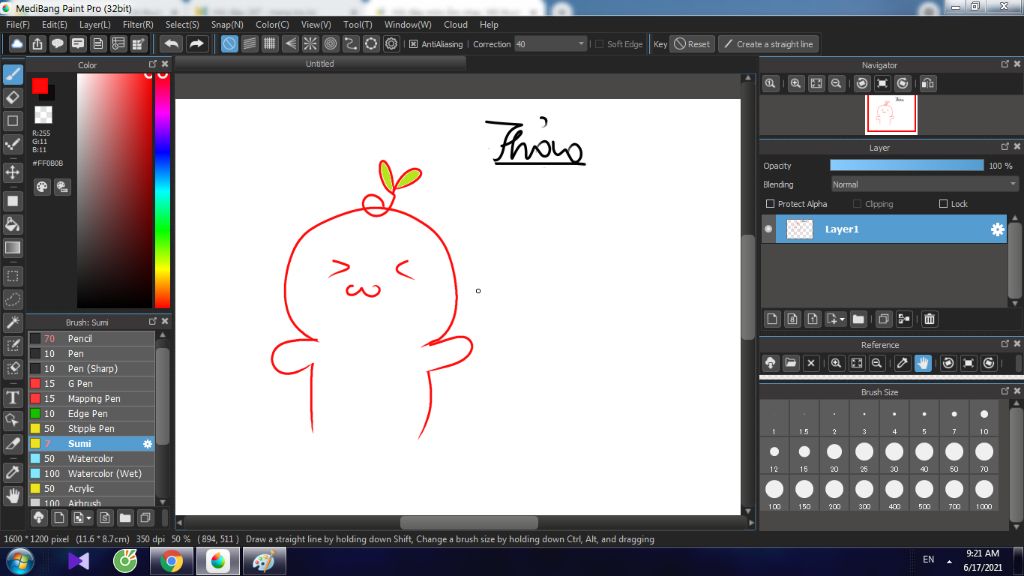
Task: Switch to the Untitled canvas tab
Action: pos(320,64)
